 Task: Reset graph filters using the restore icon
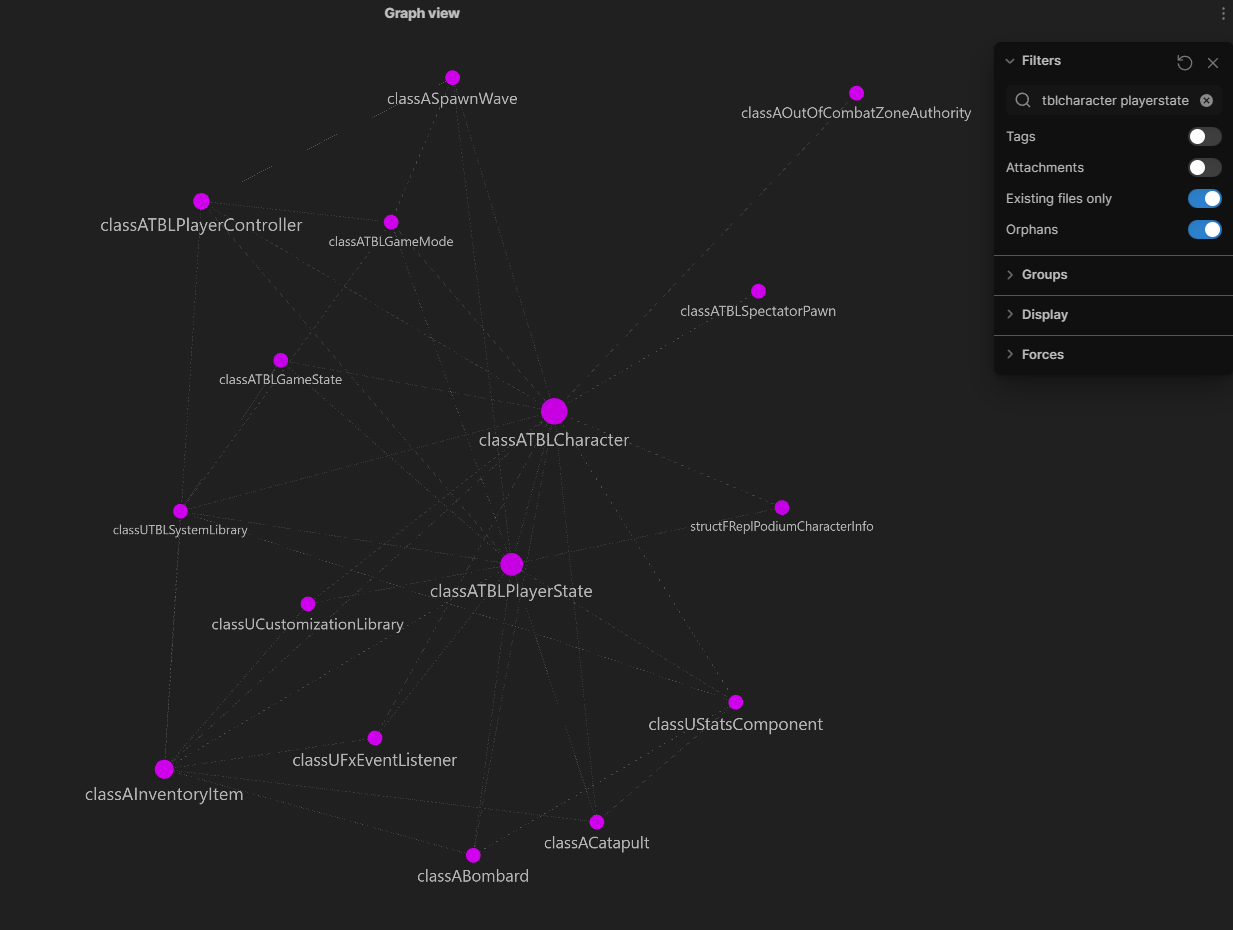pos(1184,62)
